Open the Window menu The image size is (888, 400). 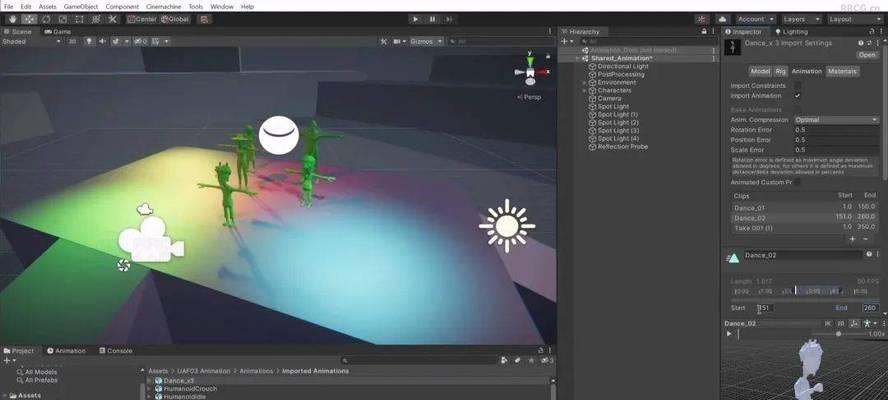(x=221, y=7)
